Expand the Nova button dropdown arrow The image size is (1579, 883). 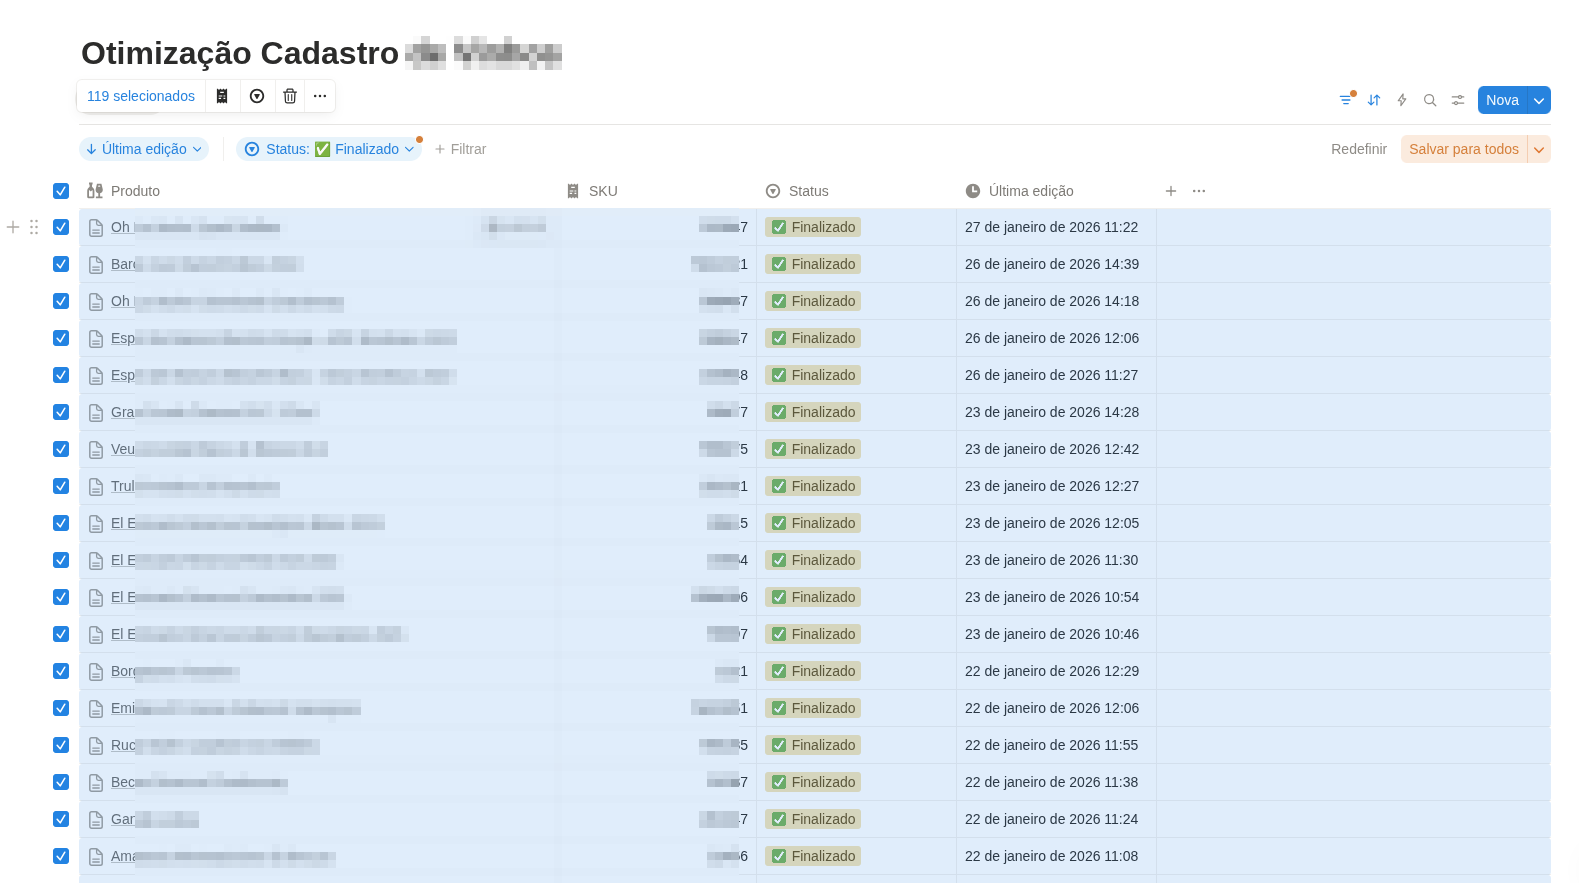[x=1539, y=100]
